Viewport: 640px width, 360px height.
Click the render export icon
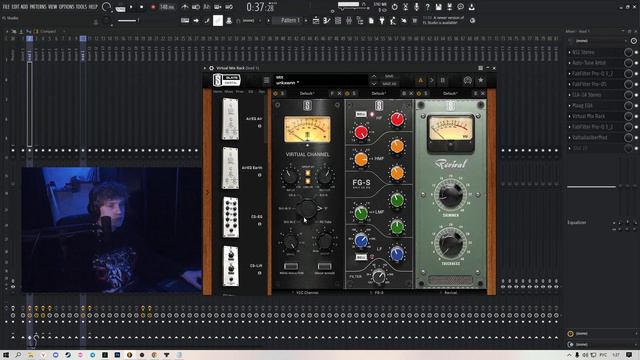[x=449, y=7]
